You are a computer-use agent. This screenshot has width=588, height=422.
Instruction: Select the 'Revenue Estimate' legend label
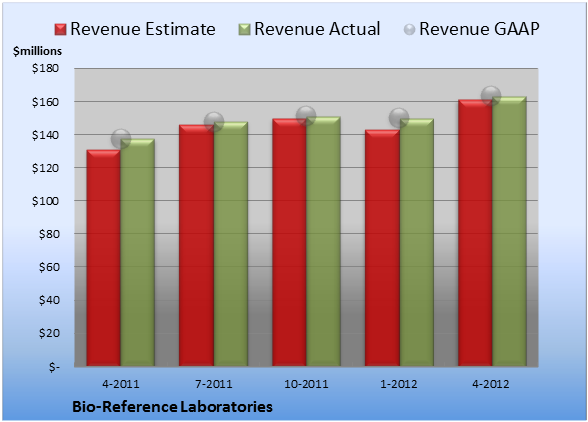[x=143, y=29]
